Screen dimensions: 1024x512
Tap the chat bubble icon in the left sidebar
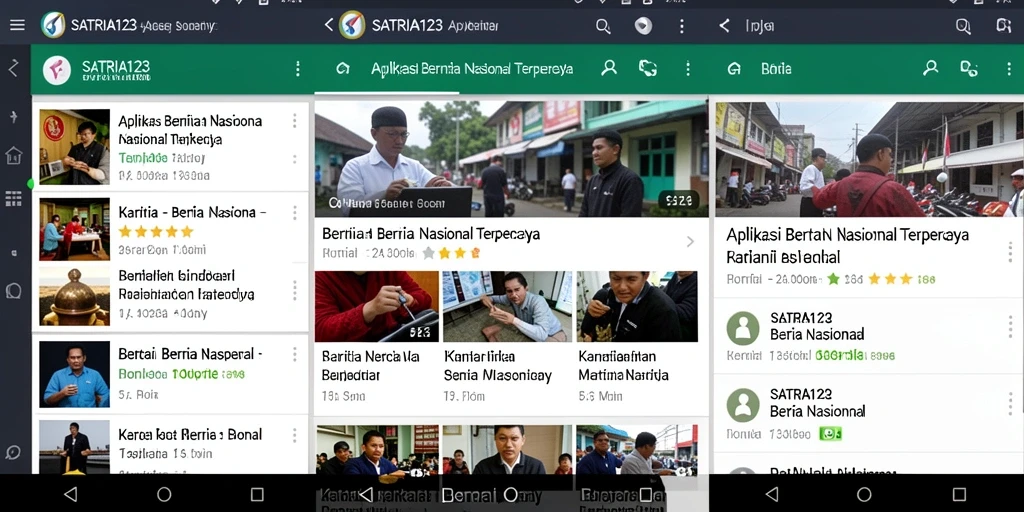coord(14,291)
